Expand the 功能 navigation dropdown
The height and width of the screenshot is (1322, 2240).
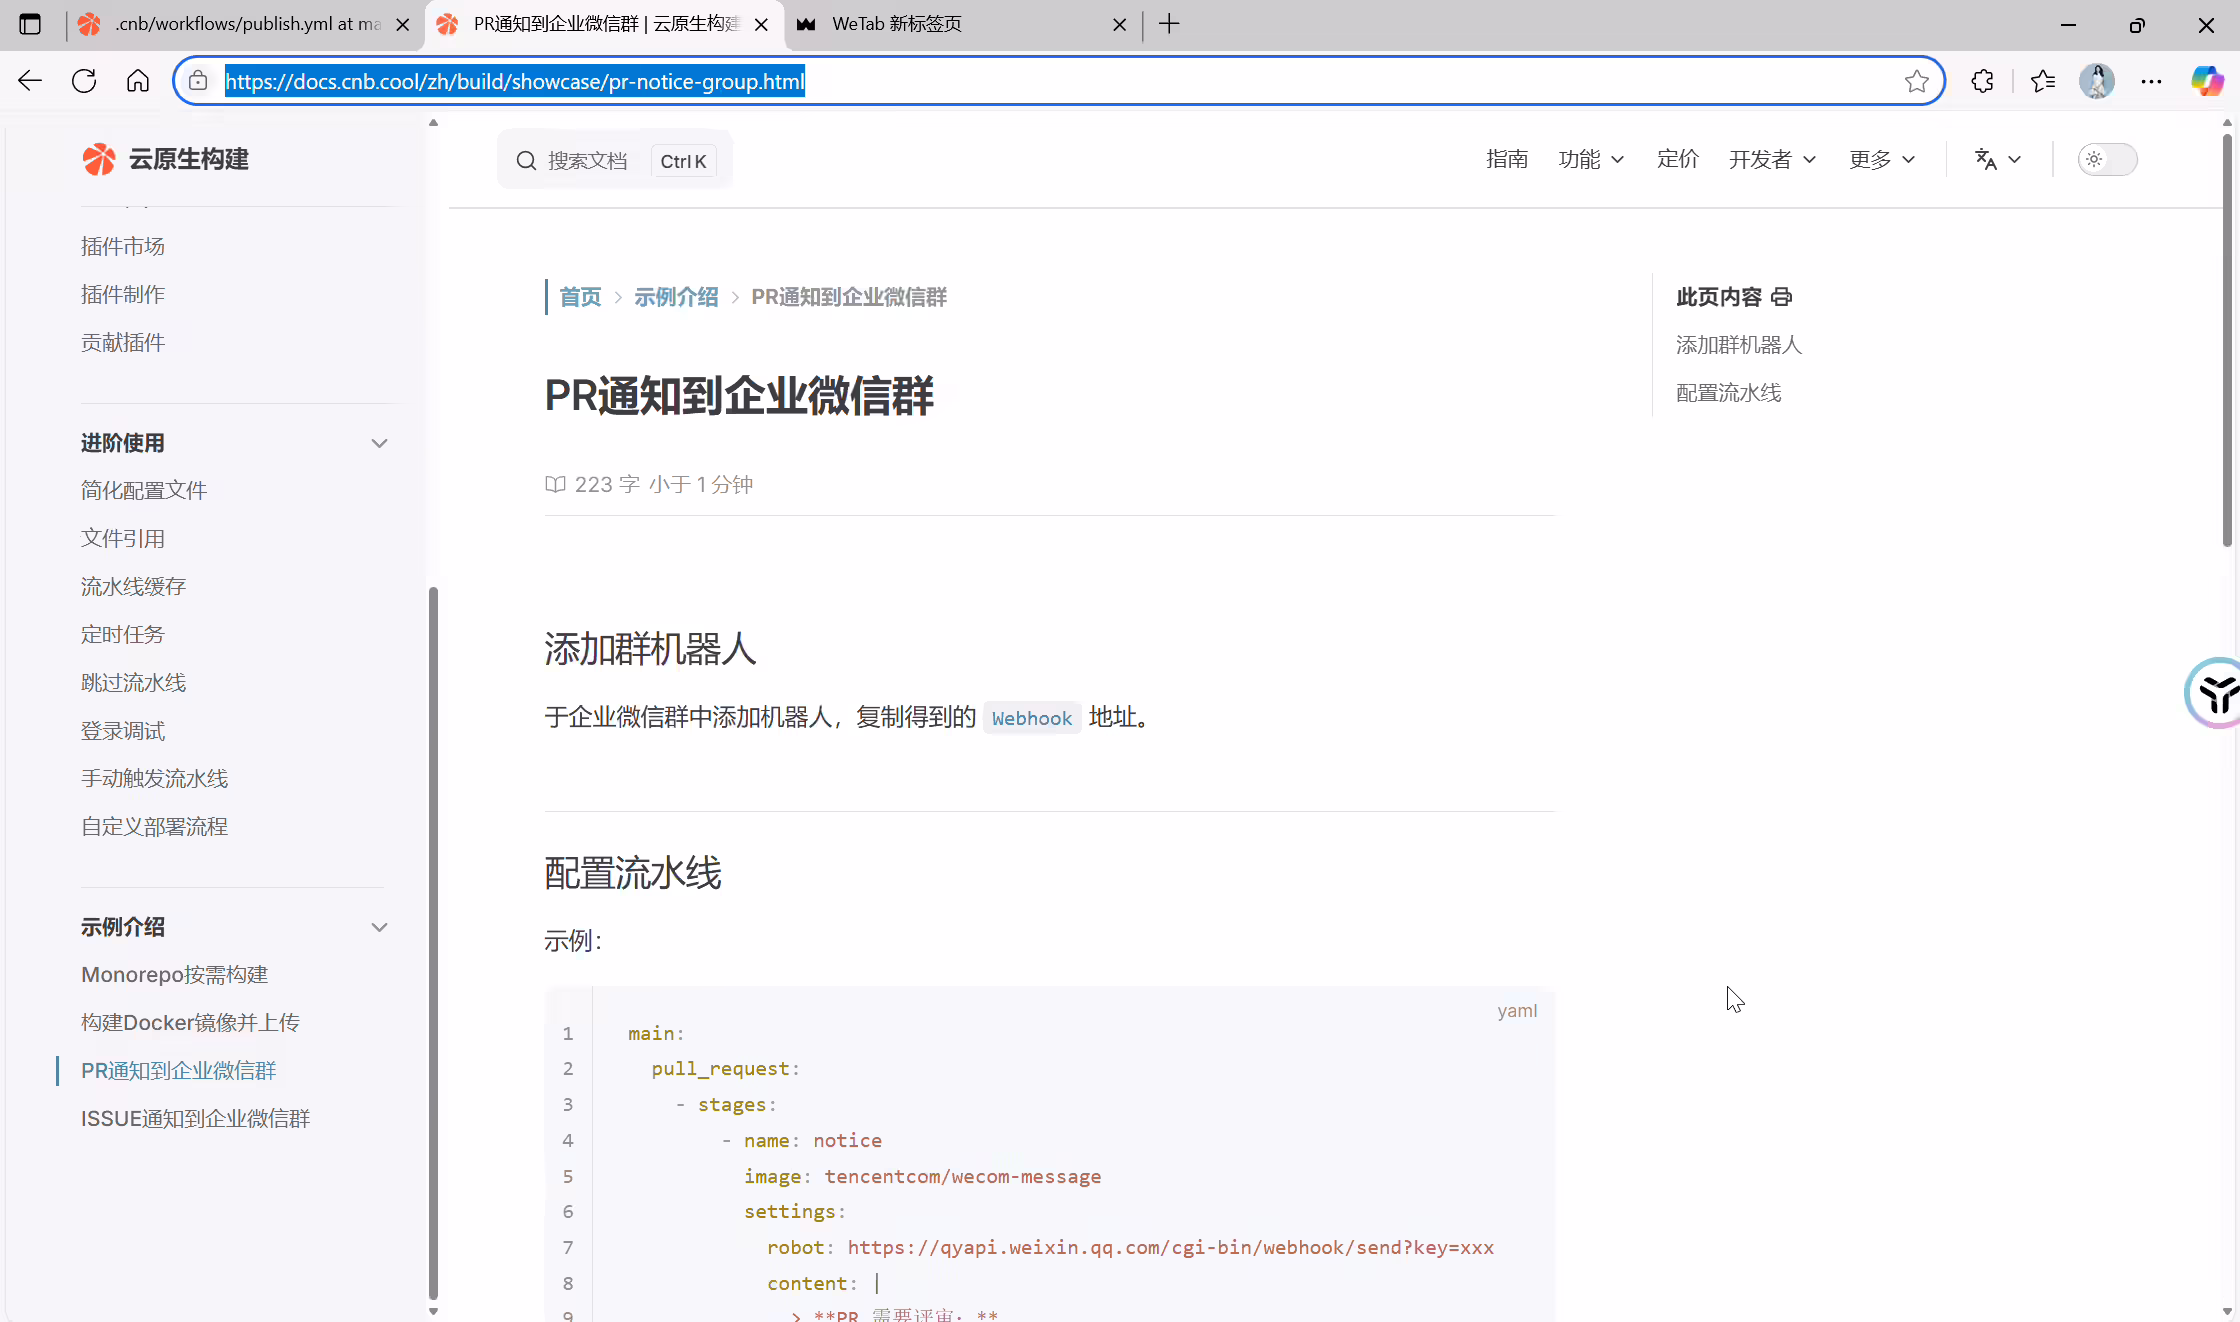(1591, 160)
